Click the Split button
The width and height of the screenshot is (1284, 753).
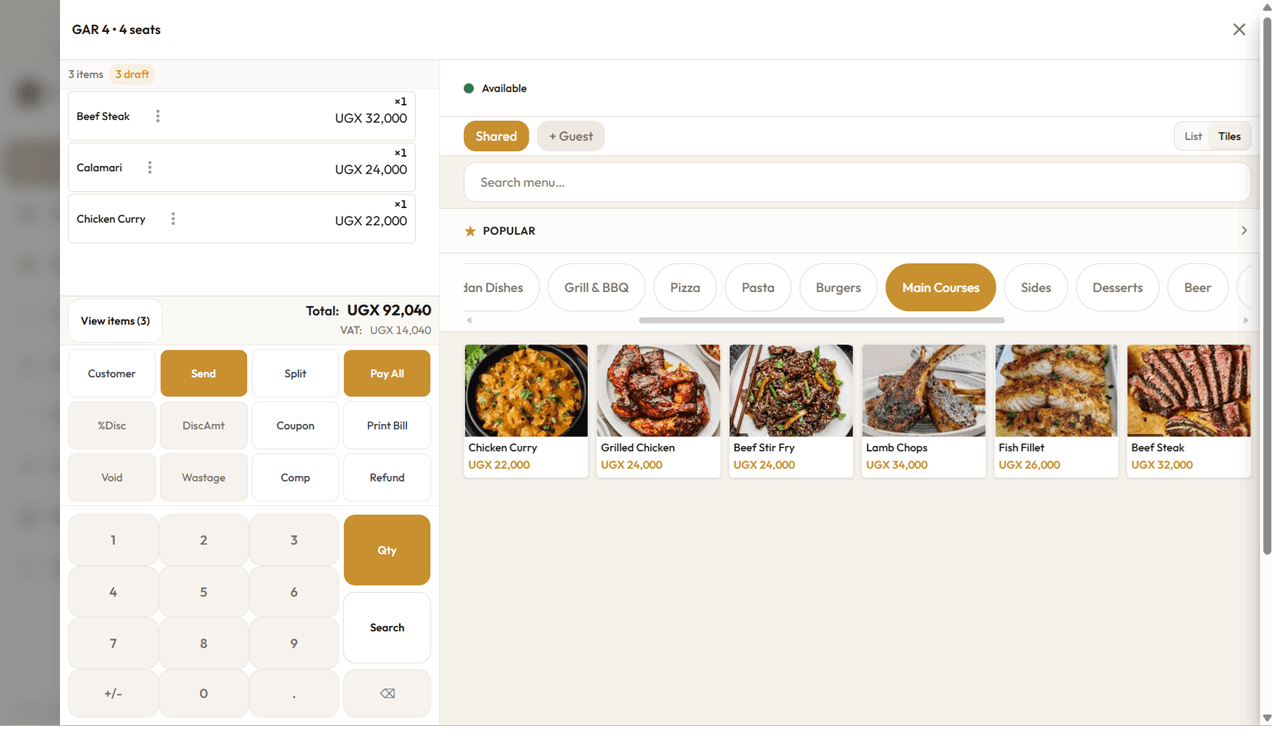point(295,373)
